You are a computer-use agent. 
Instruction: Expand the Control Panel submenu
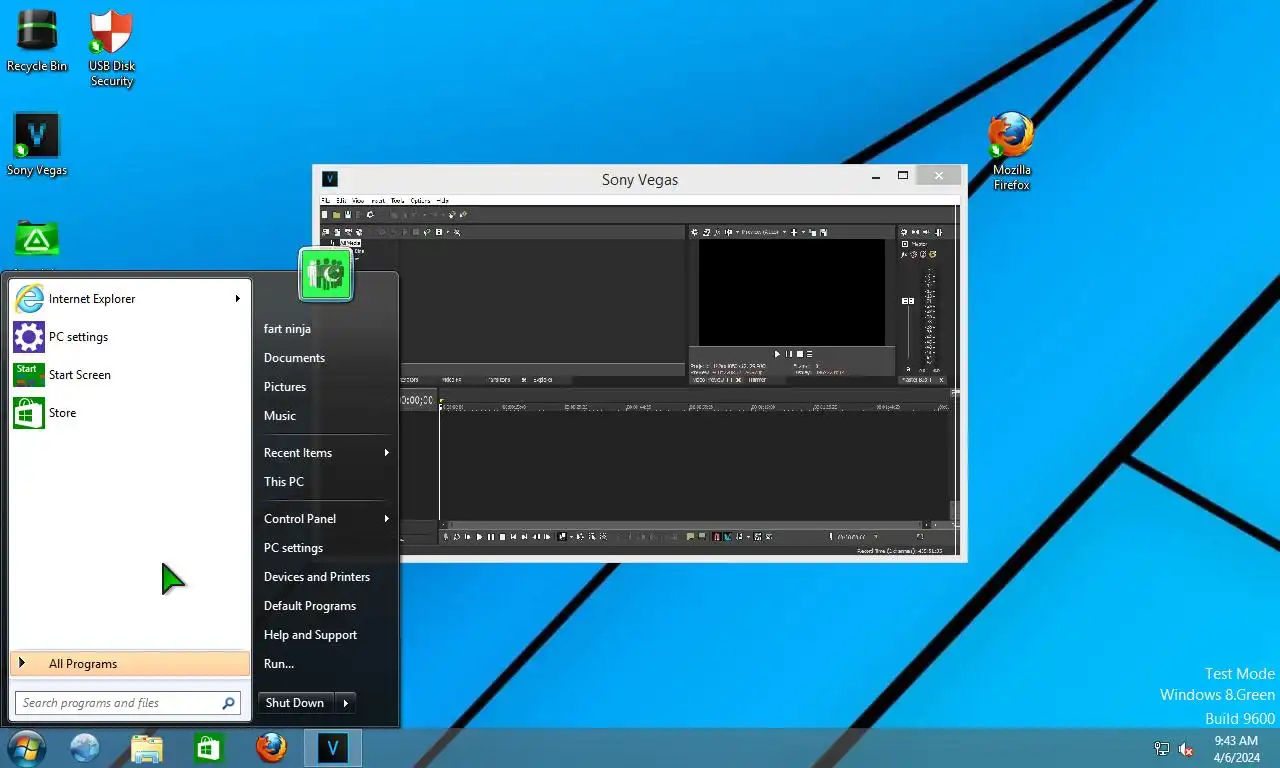click(325, 519)
